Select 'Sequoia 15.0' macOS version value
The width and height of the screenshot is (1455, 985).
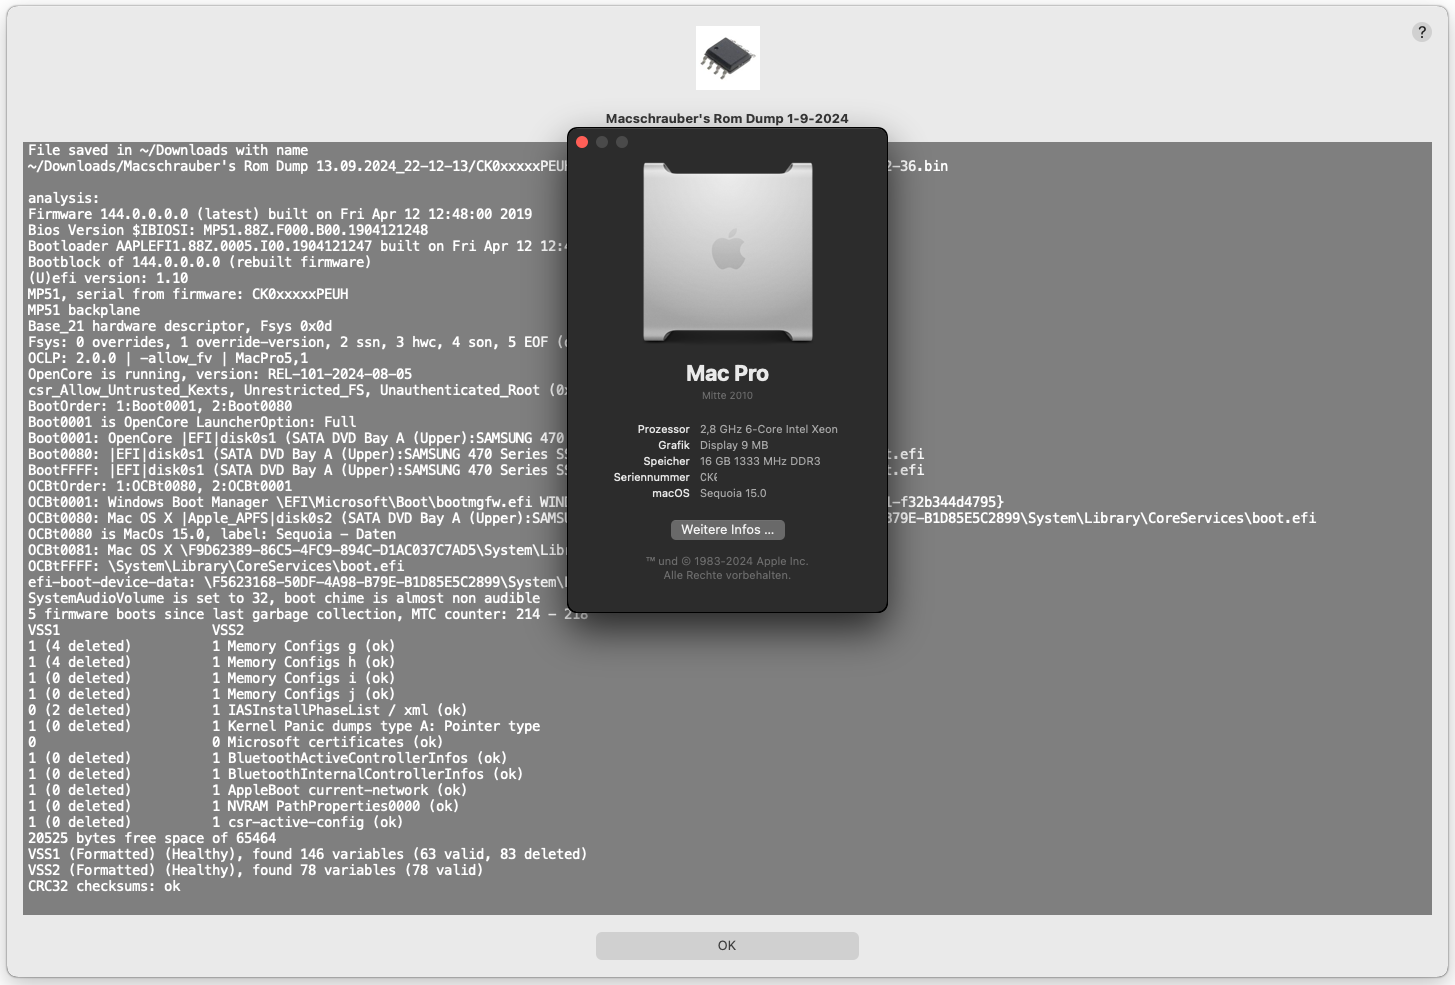point(733,493)
